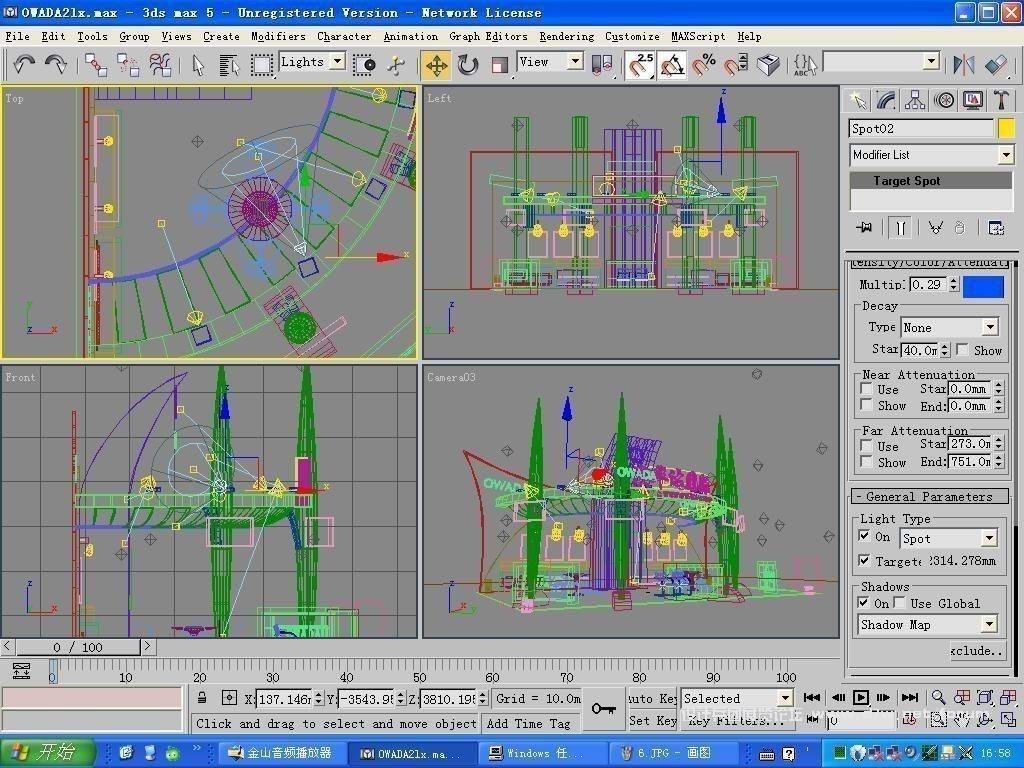Viewport: 1024px width, 768px height.
Task: Activate the Select and Rotate tool
Action: (468, 65)
